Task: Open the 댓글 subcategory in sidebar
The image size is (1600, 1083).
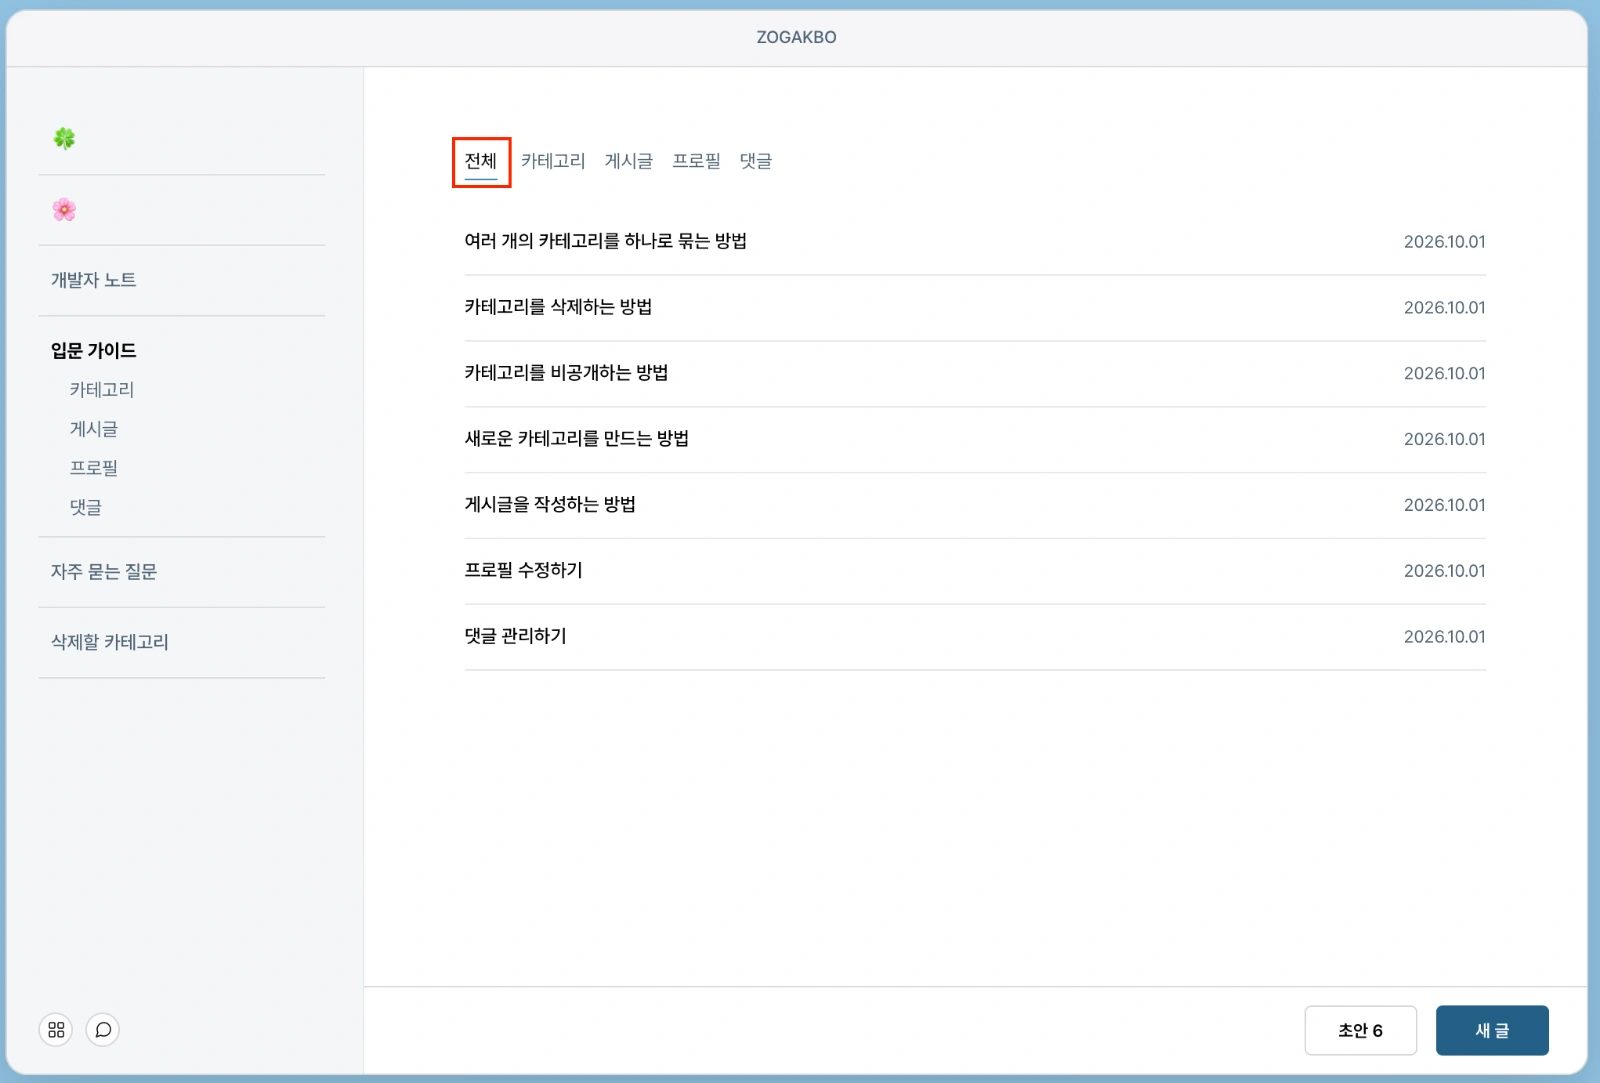Action: click(x=86, y=507)
